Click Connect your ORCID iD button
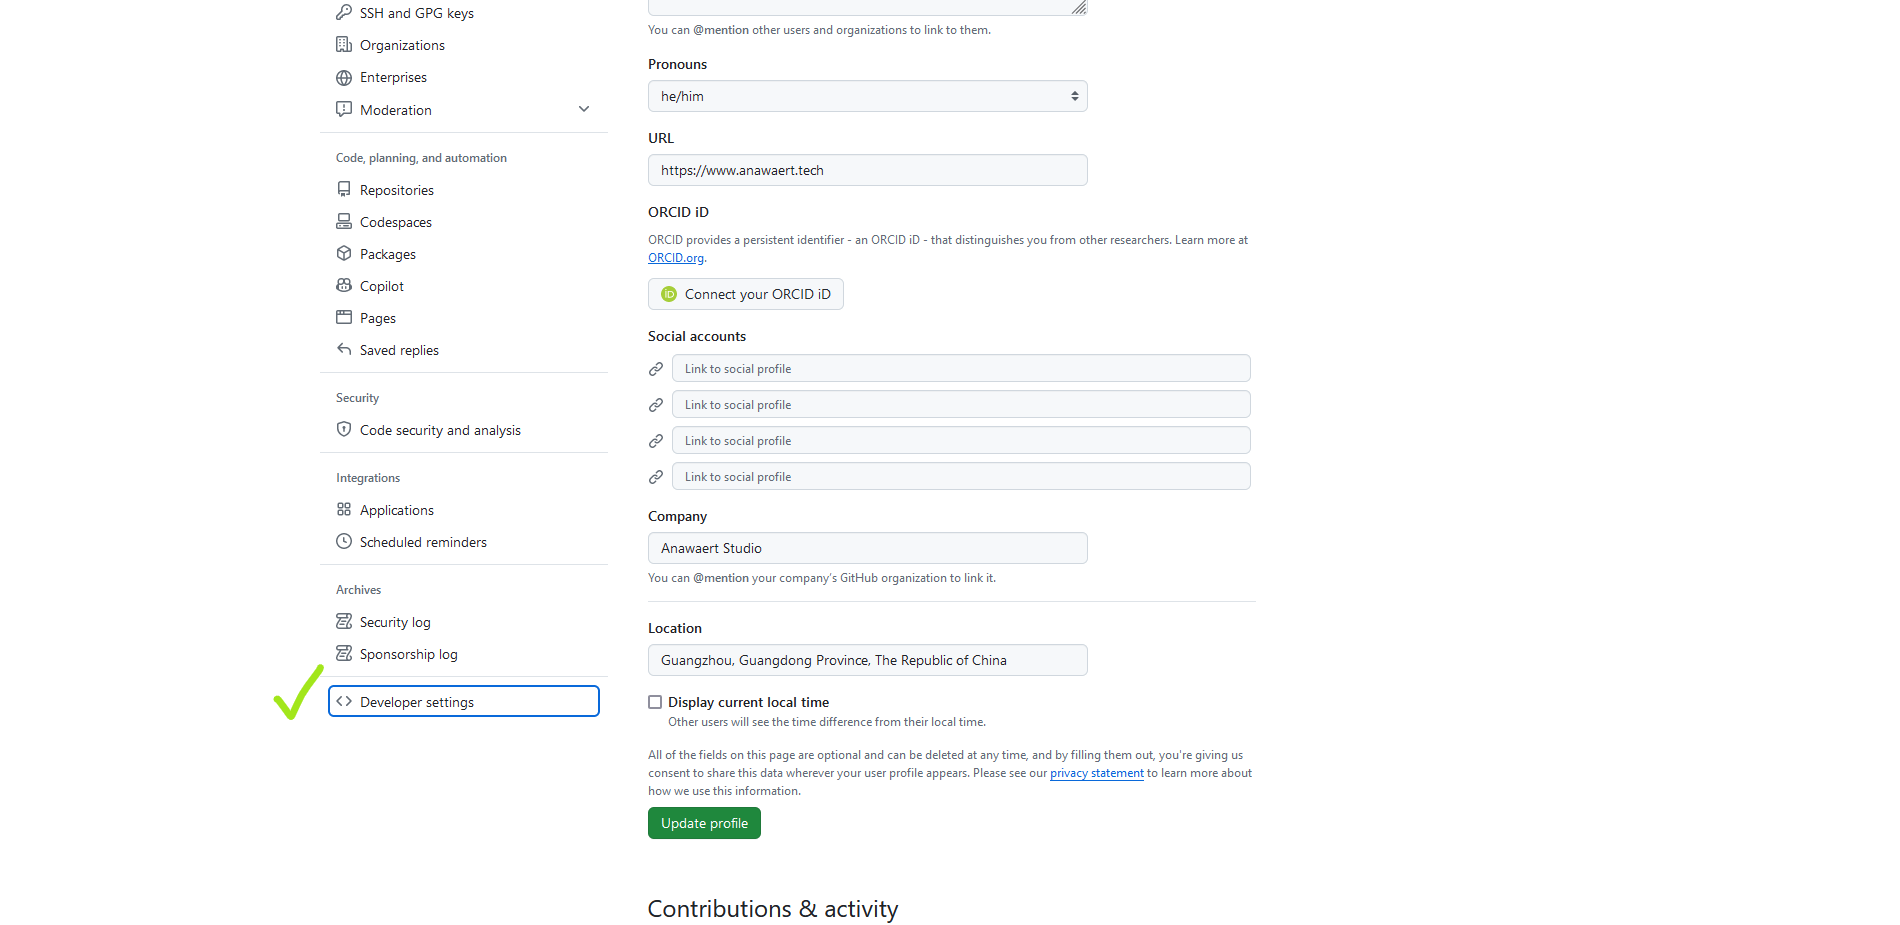 click(746, 294)
